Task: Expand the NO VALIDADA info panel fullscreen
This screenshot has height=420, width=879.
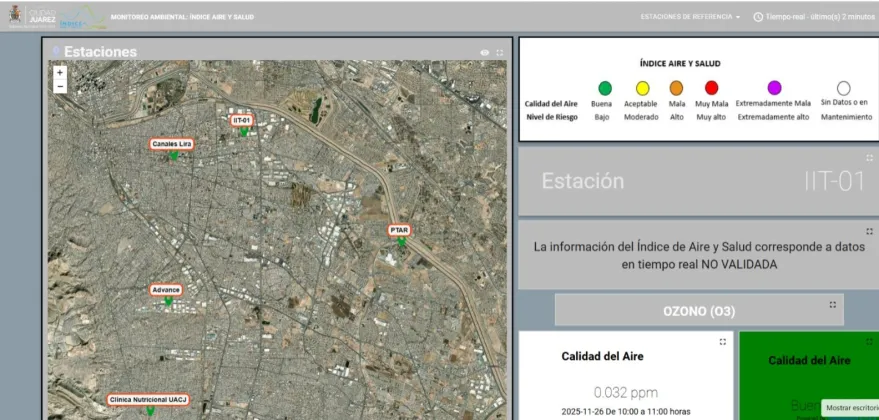Action: pyautogui.click(x=870, y=231)
